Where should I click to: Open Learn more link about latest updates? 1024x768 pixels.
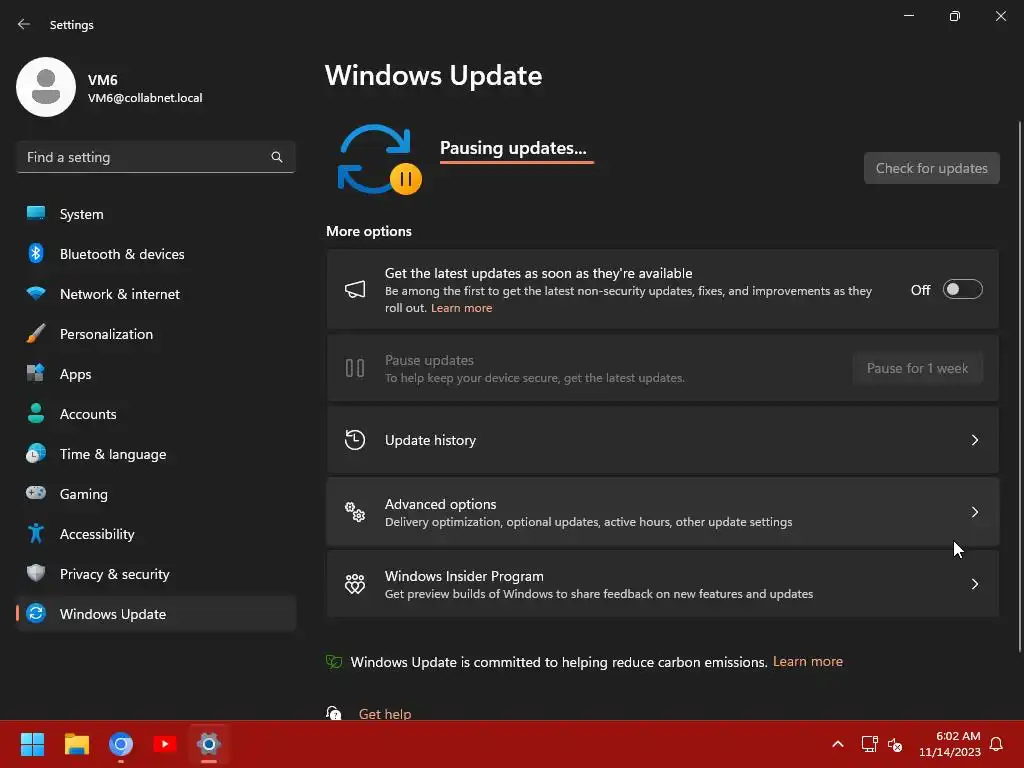click(x=461, y=308)
